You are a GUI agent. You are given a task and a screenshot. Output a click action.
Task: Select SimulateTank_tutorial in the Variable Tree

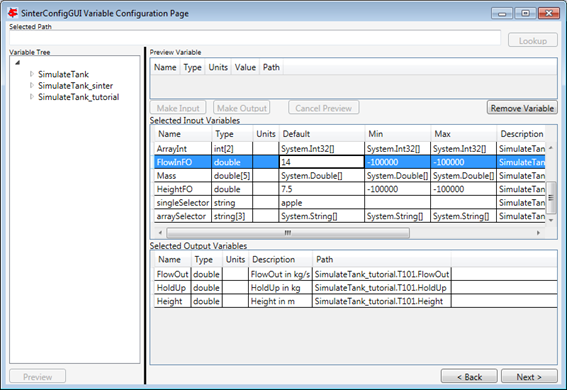[78, 97]
